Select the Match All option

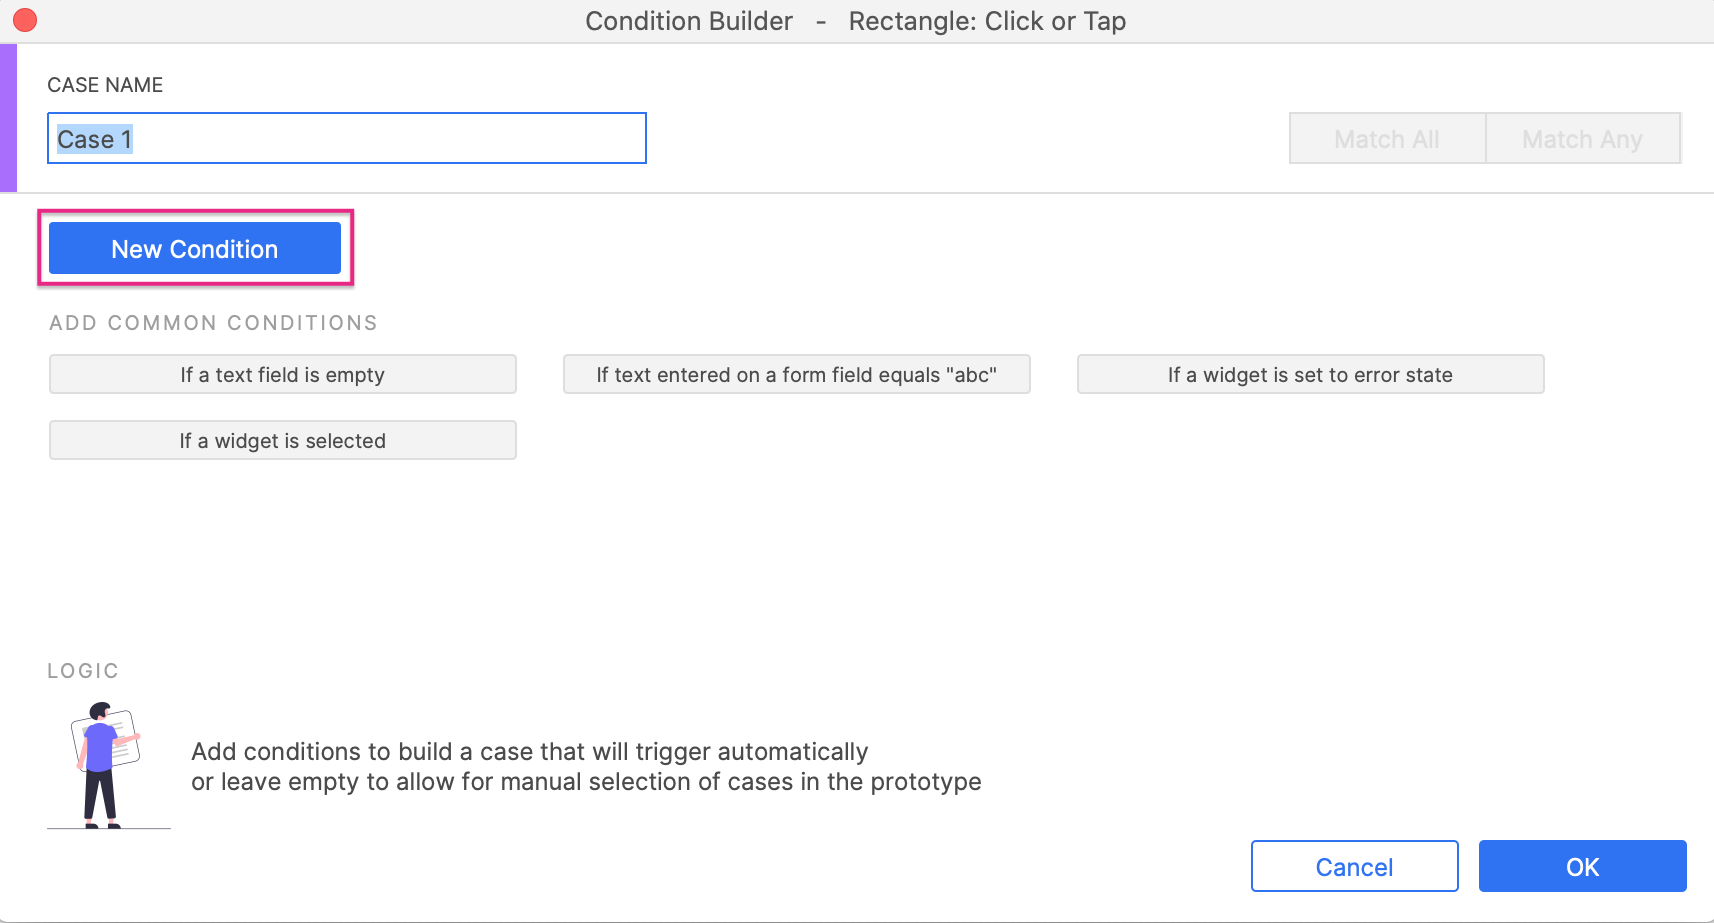pos(1387,139)
